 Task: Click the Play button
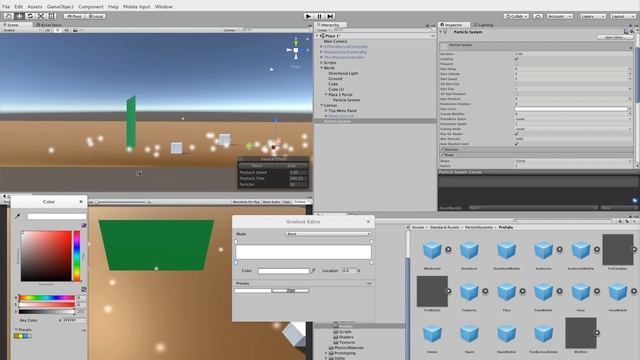308,16
